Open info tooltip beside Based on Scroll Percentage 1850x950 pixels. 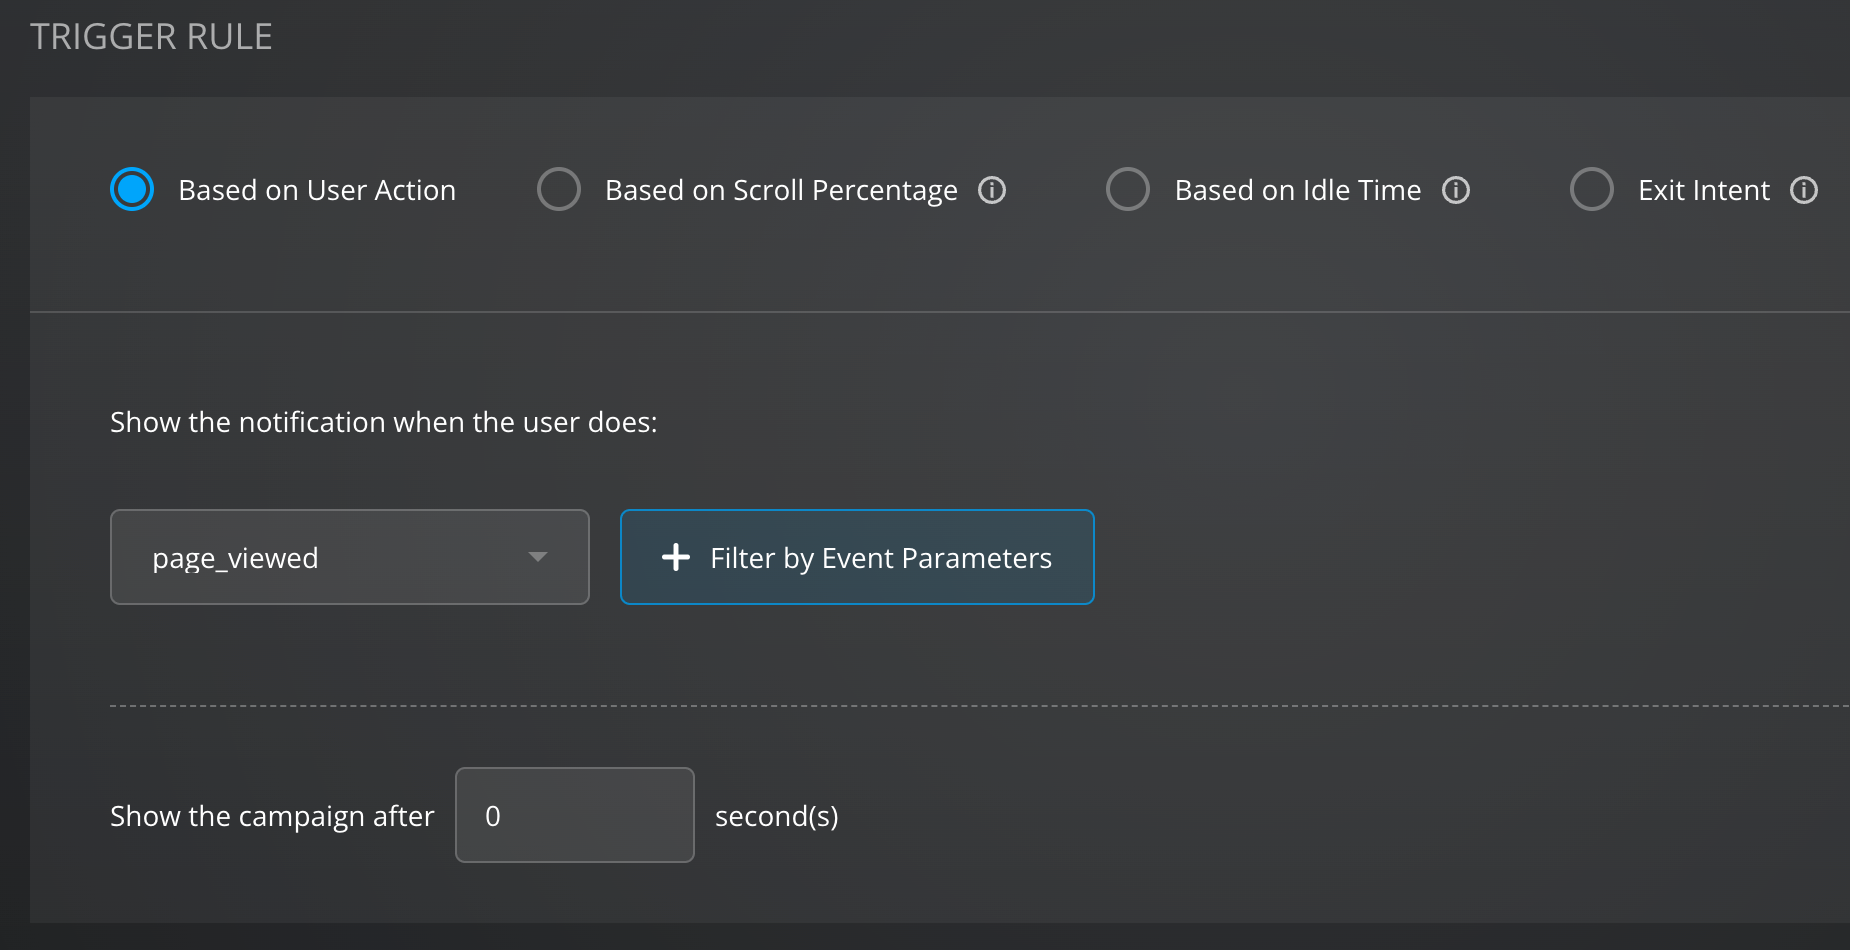[x=991, y=190]
